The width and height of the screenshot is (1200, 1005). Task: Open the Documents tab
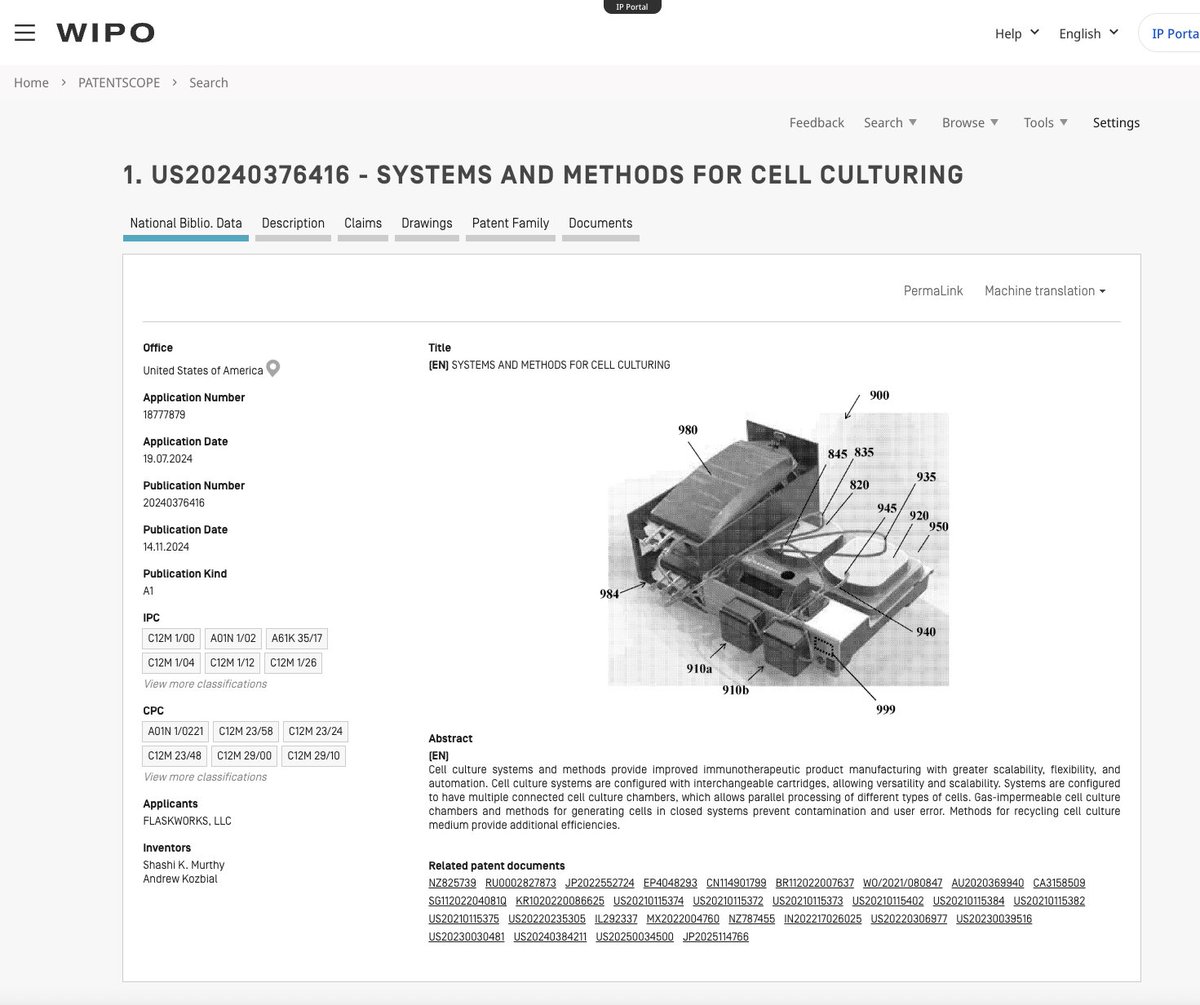point(600,223)
